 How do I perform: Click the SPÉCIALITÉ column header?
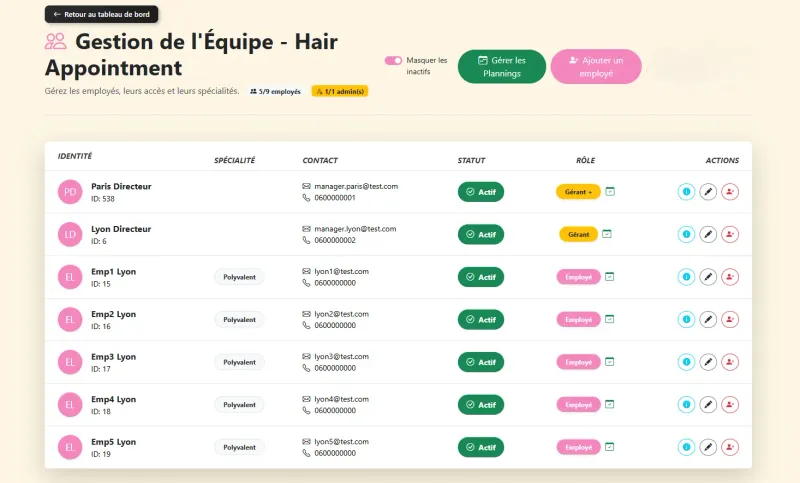point(234,160)
